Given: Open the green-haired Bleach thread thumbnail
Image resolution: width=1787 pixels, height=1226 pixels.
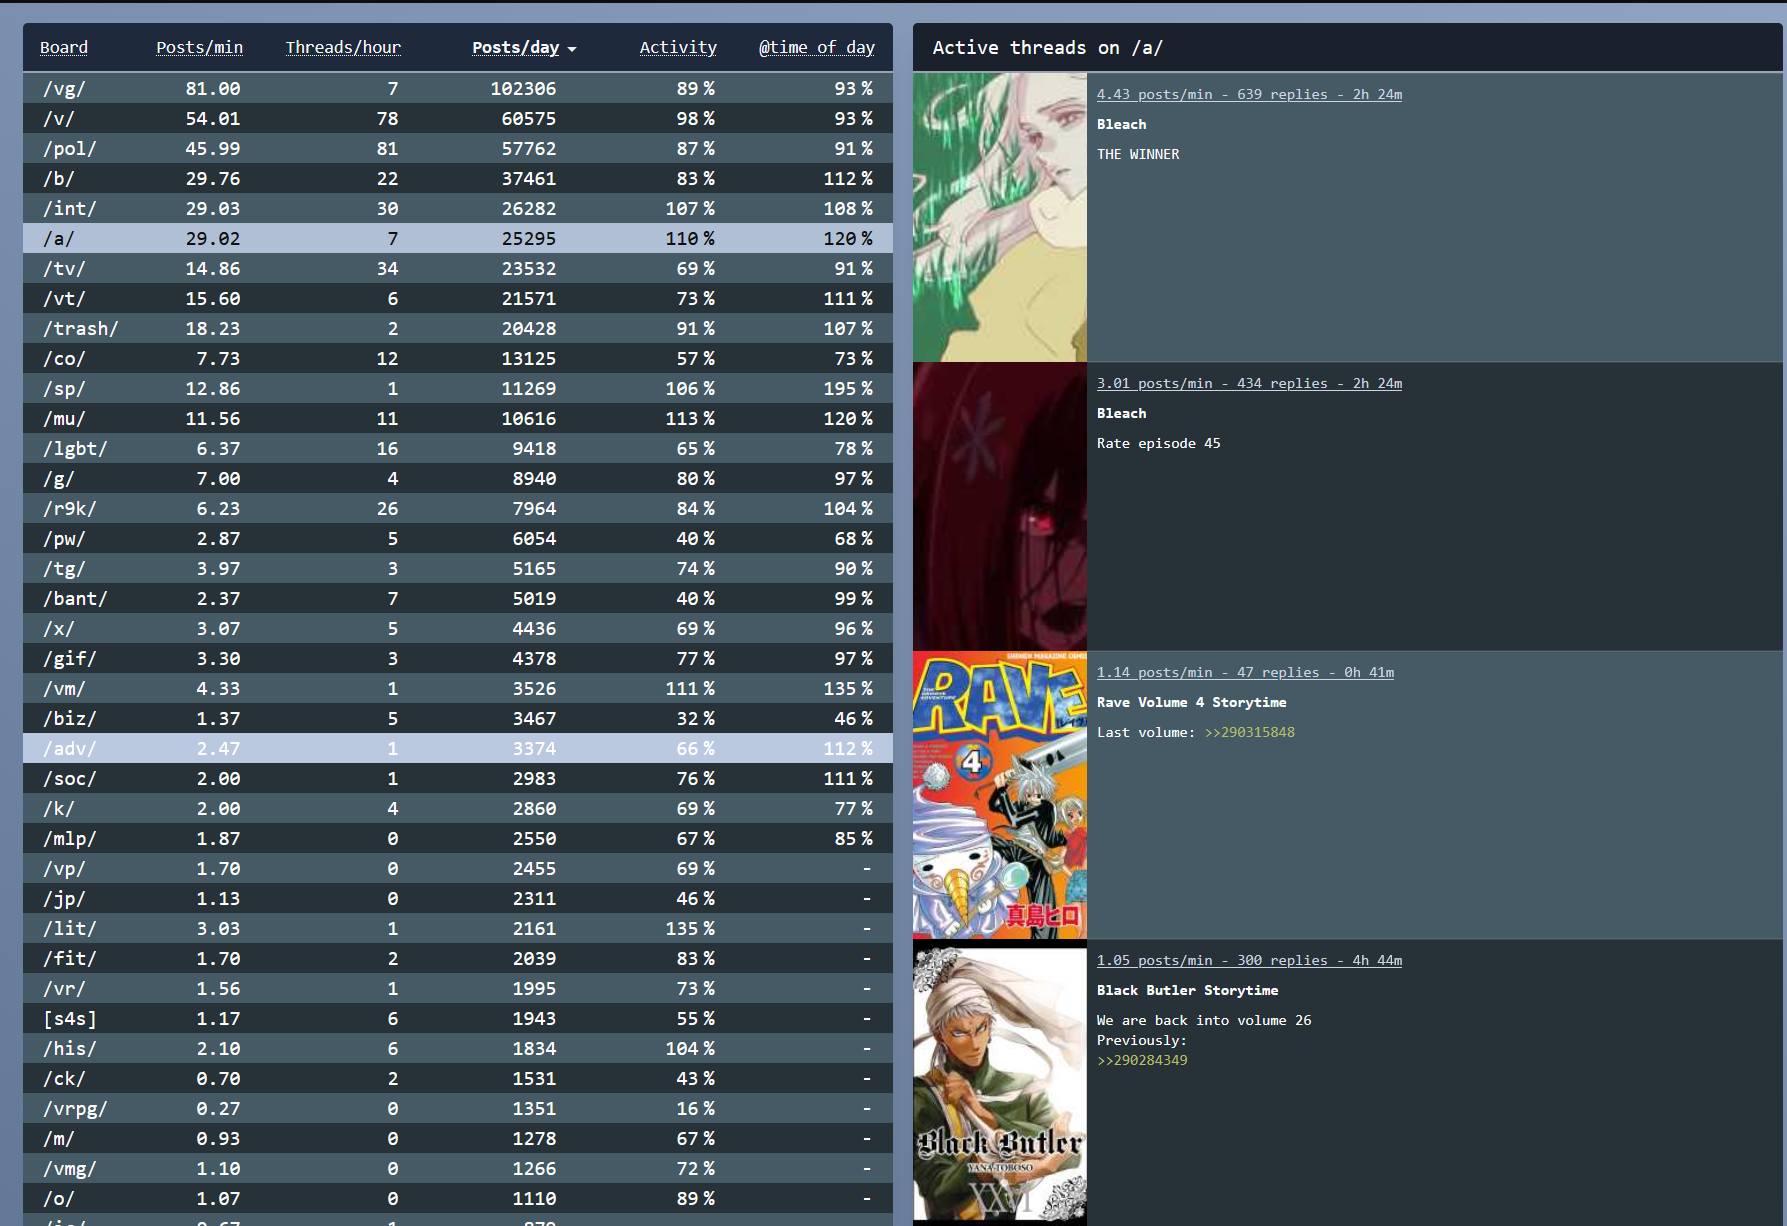Looking at the screenshot, I should tap(1000, 217).
